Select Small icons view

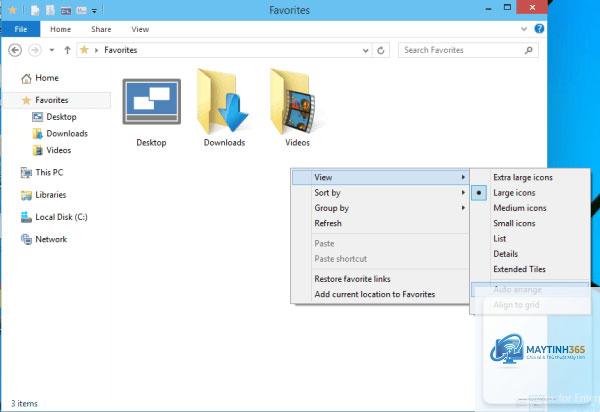530,223
